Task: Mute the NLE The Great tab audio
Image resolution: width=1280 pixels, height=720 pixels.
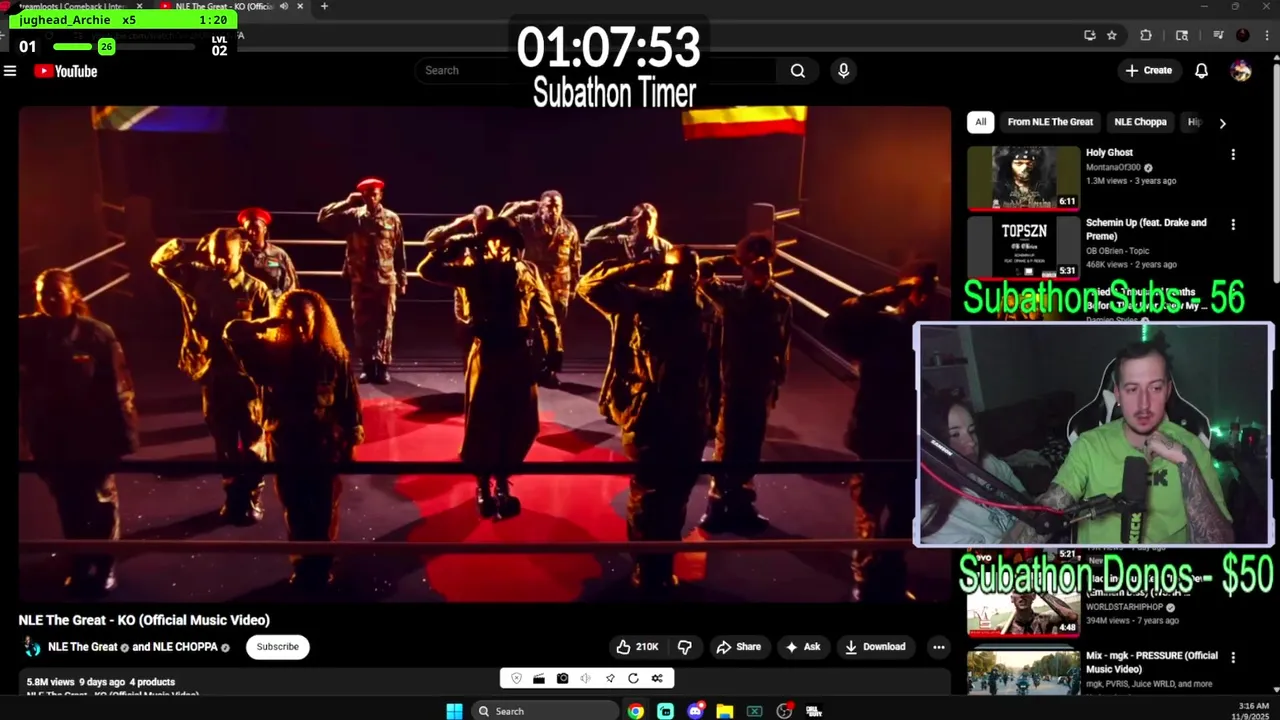Action: click(x=284, y=6)
